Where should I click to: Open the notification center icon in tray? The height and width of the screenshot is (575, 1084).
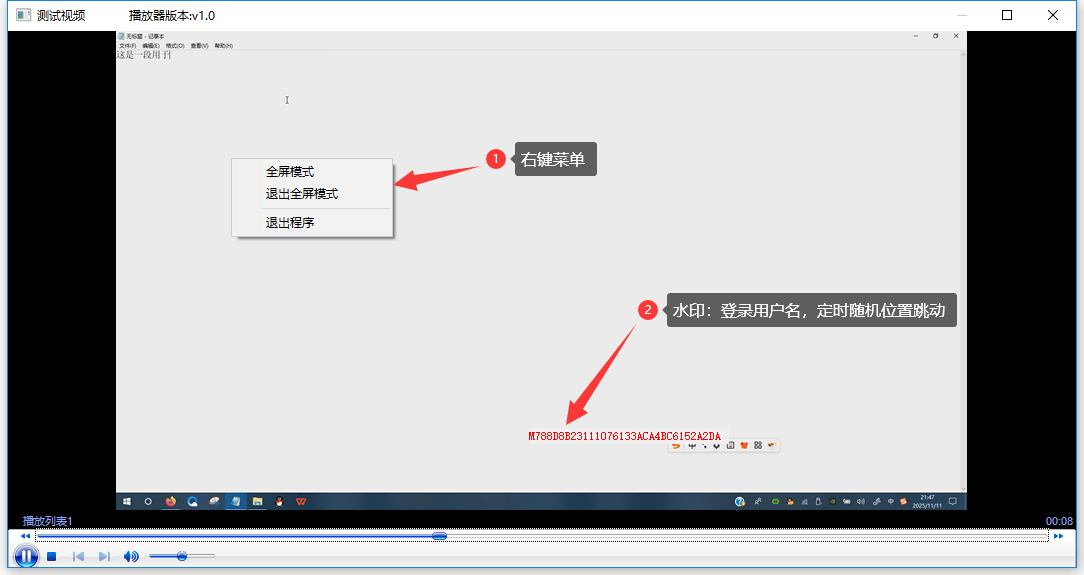(953, 502)
